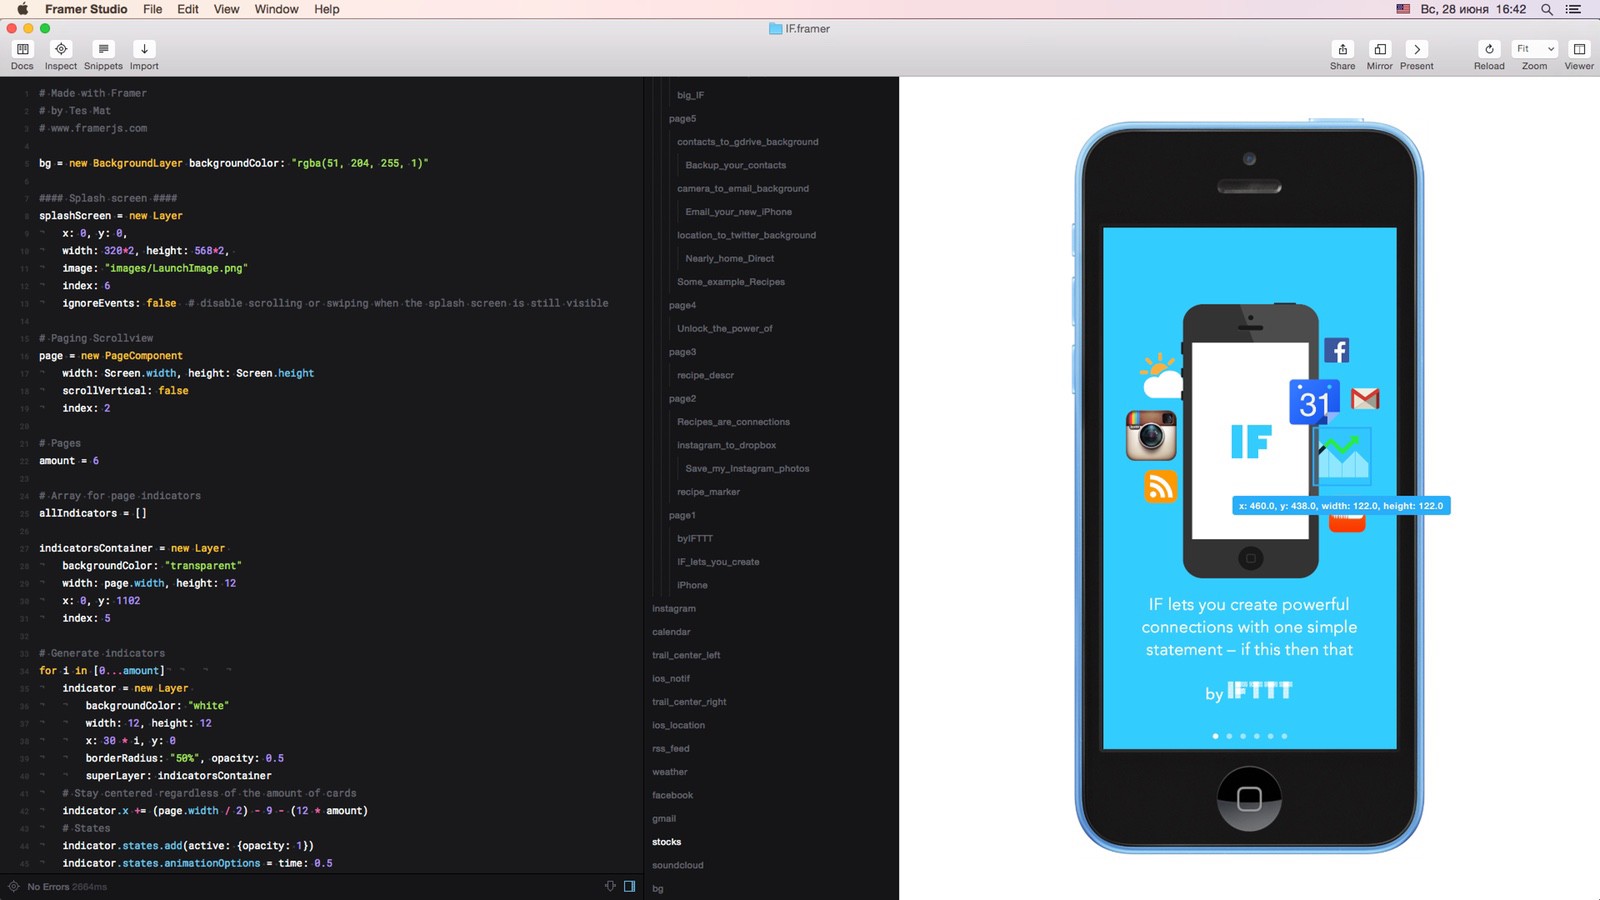Viewport: 1600px width, 900px height.
Task: Select Backup_your_contacts layer
Action: click(x=735, y=165)
